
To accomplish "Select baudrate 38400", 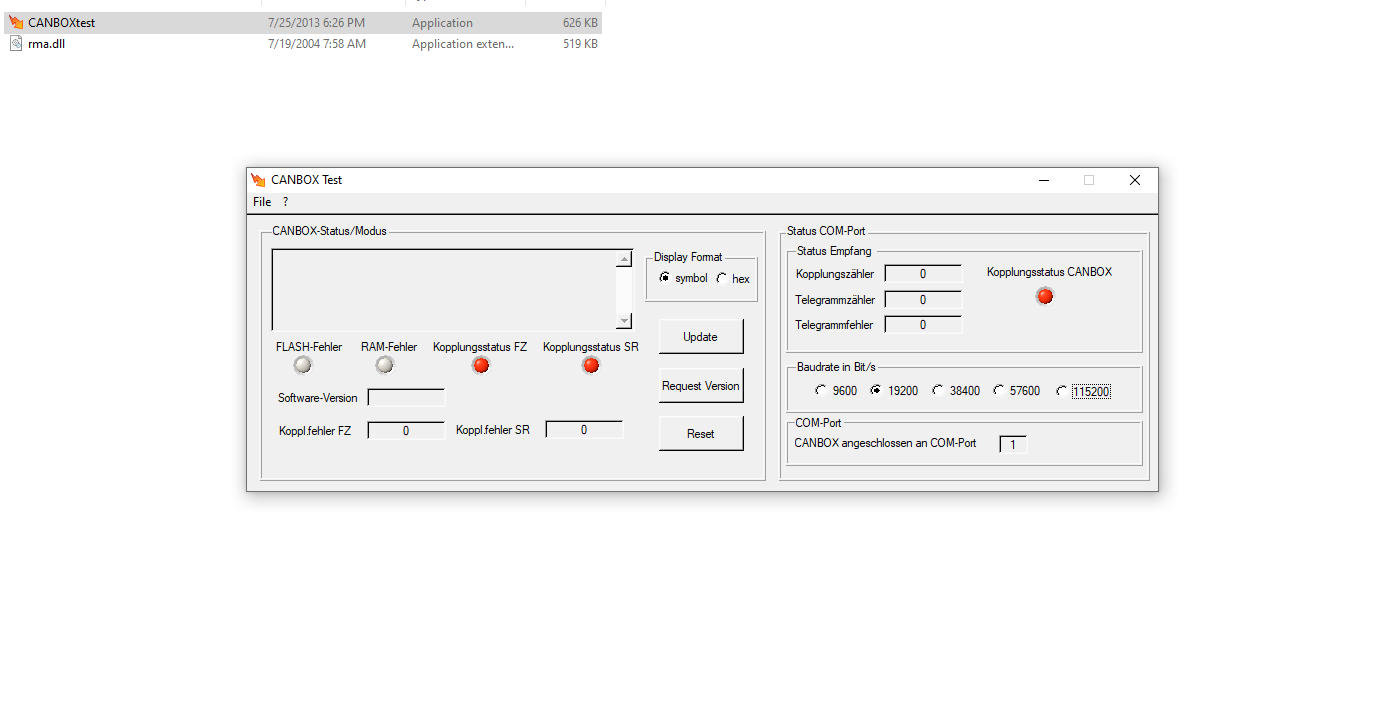I will coord(937,390).
